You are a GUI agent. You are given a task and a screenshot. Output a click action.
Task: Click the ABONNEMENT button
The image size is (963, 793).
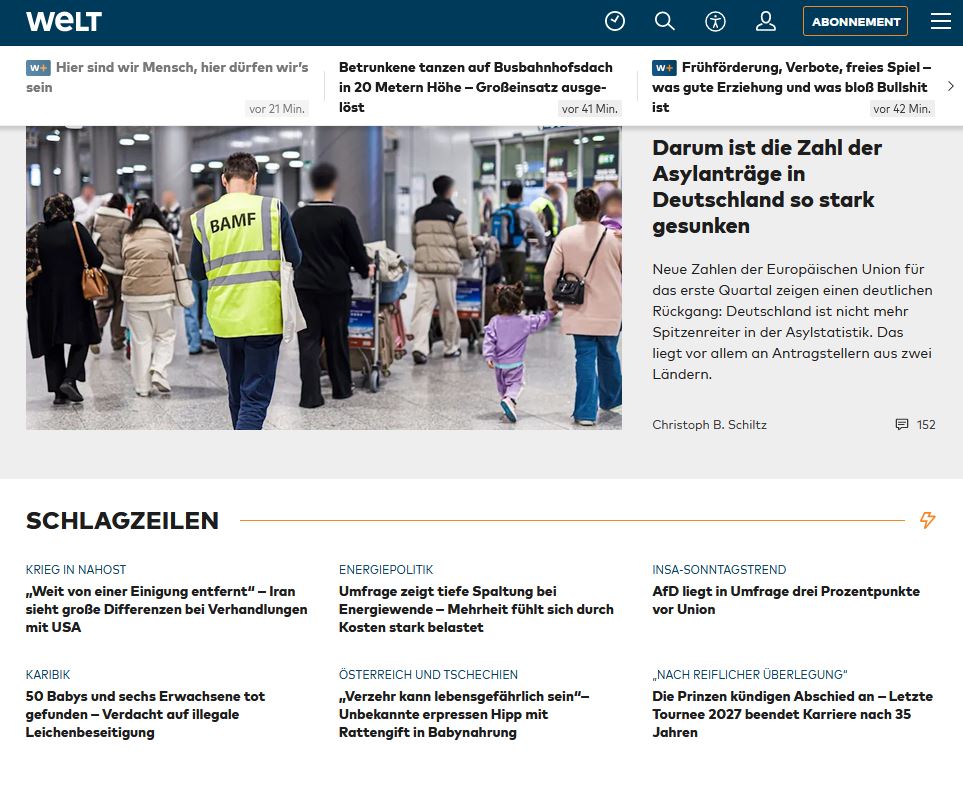[855, 21]
